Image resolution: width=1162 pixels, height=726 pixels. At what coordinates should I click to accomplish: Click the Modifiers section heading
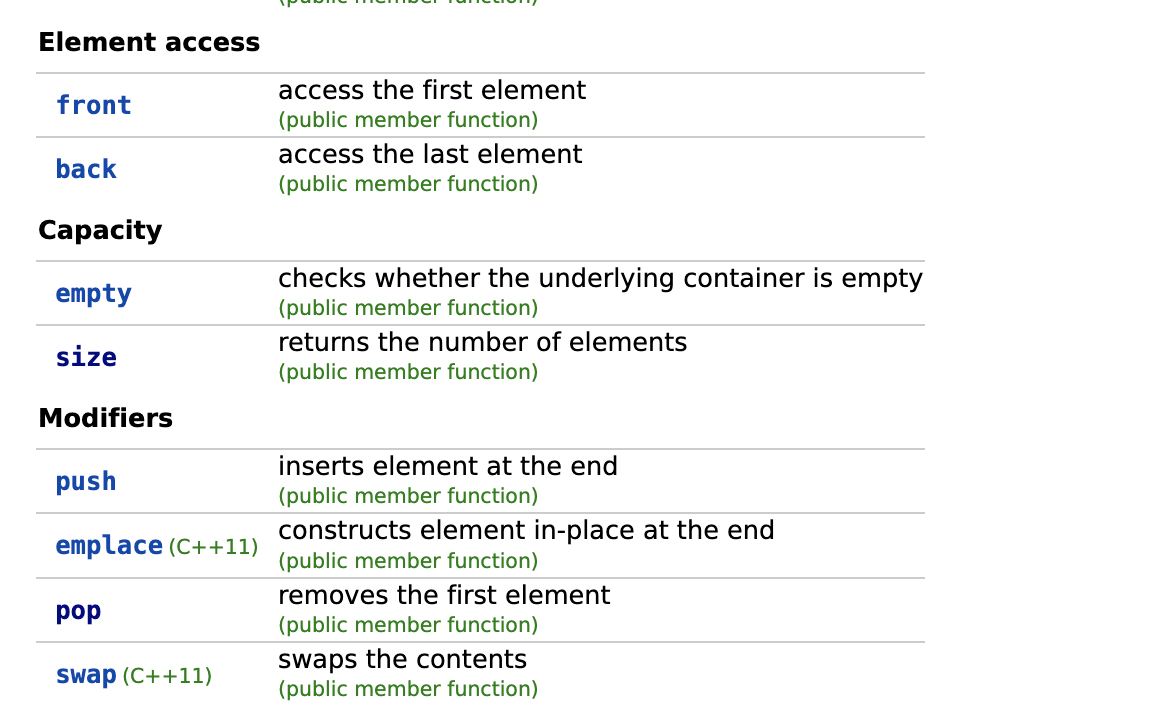105,418
